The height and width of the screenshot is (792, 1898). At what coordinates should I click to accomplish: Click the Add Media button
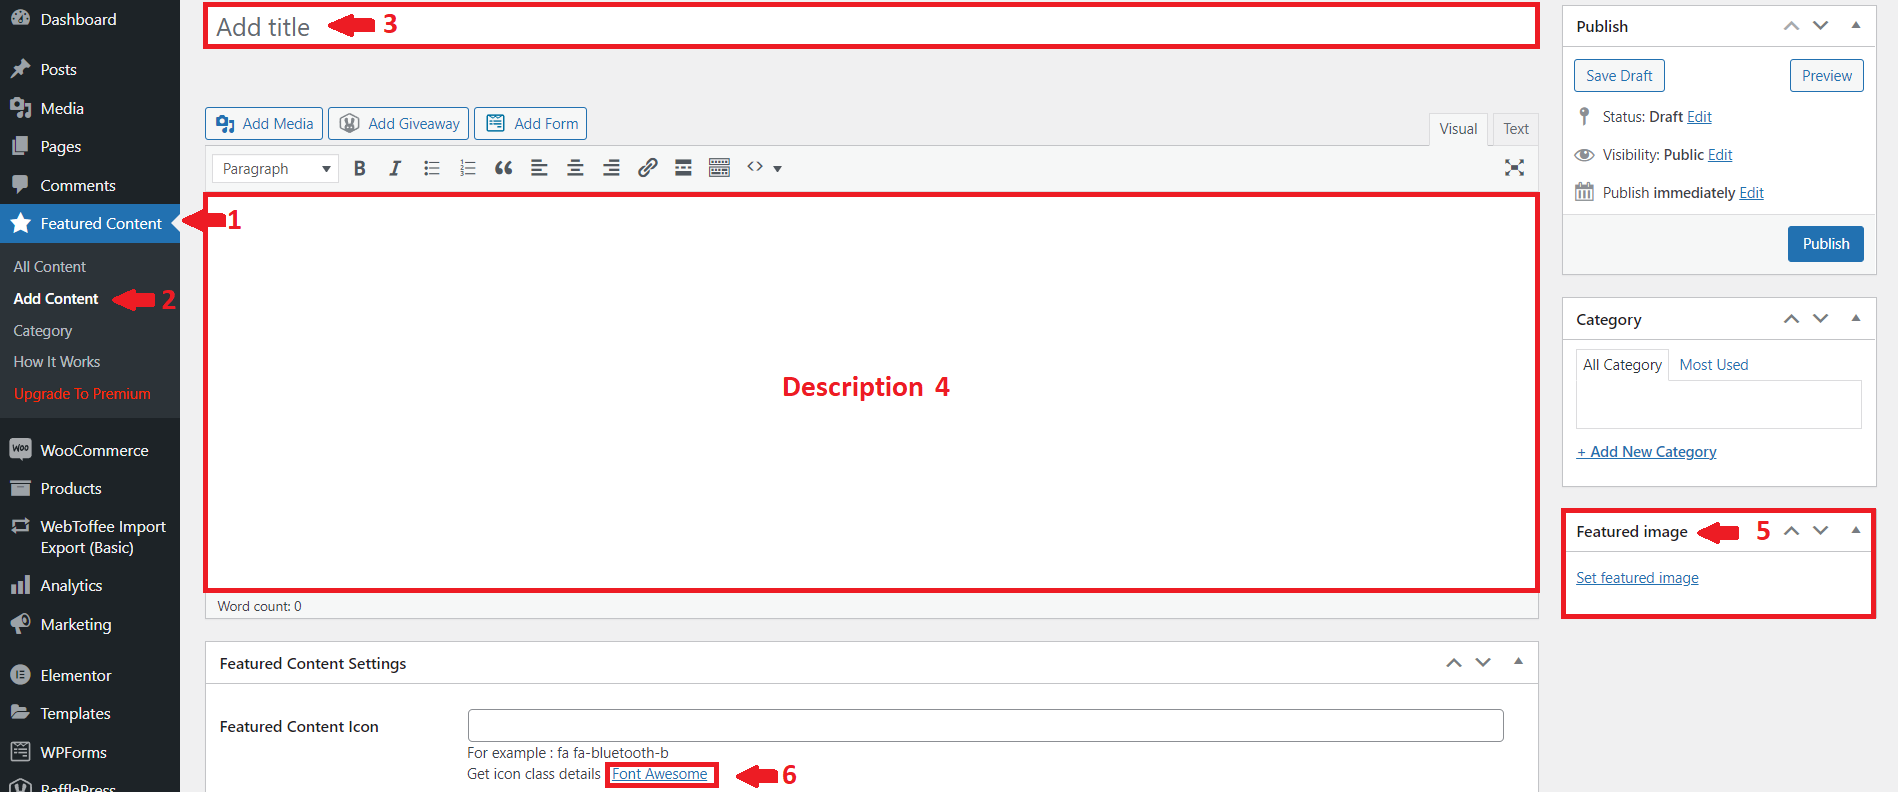coord(264,124)
